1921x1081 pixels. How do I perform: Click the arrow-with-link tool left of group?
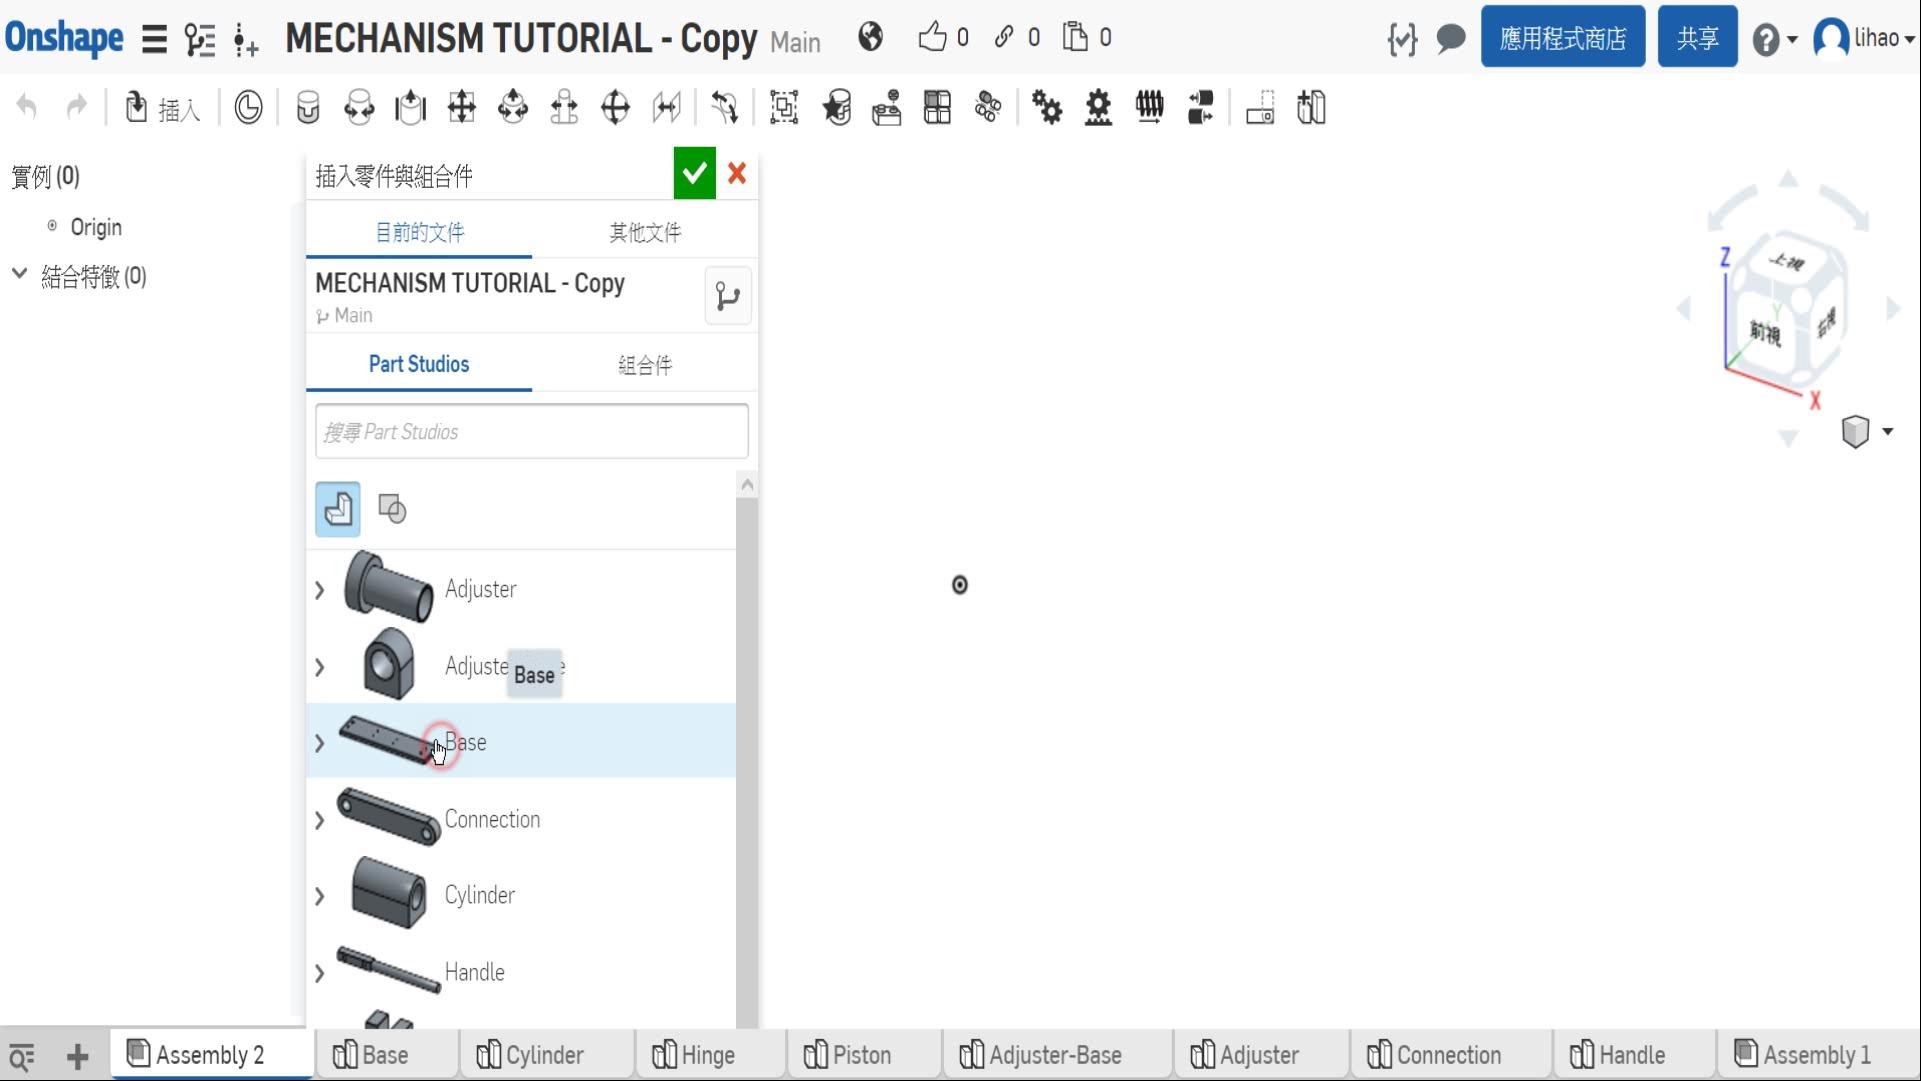[x=725, y=107]
